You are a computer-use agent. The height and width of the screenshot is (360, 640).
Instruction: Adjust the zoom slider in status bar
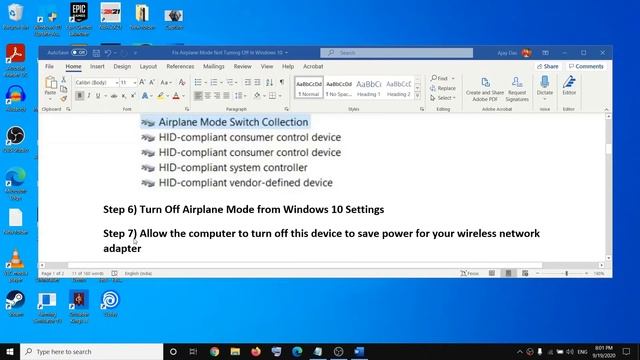click(566, 273)
